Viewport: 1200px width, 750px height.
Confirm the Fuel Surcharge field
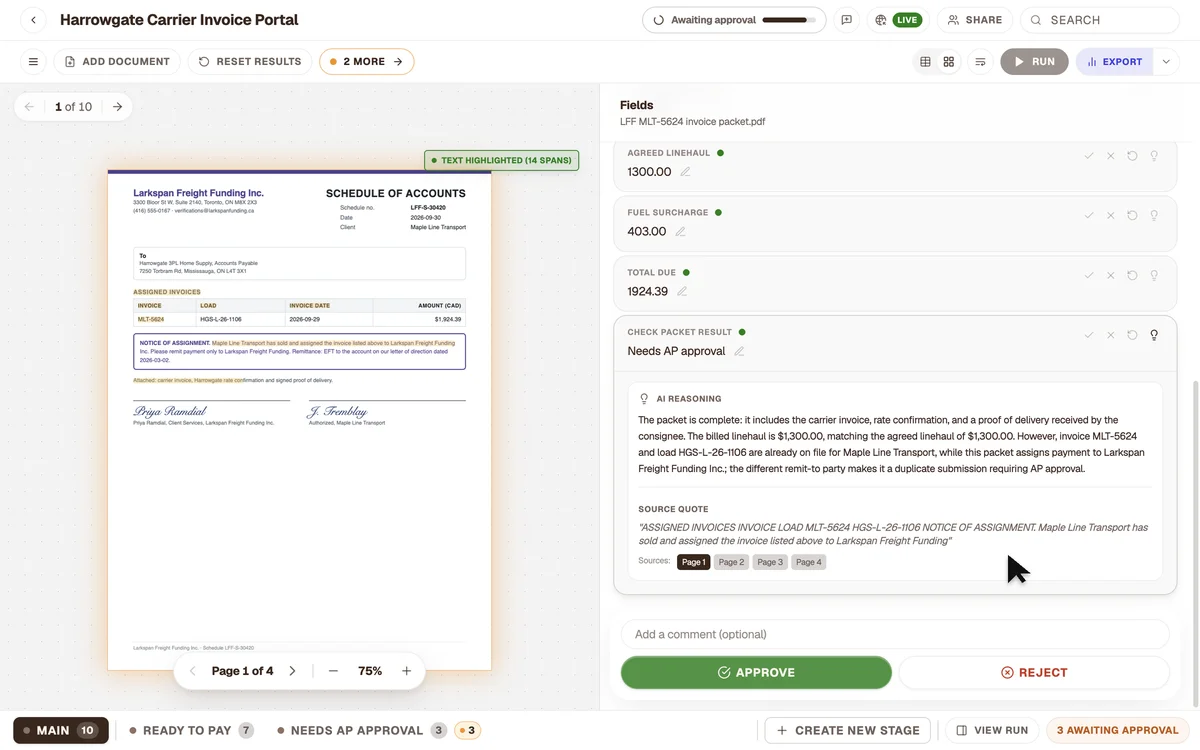1089,216
